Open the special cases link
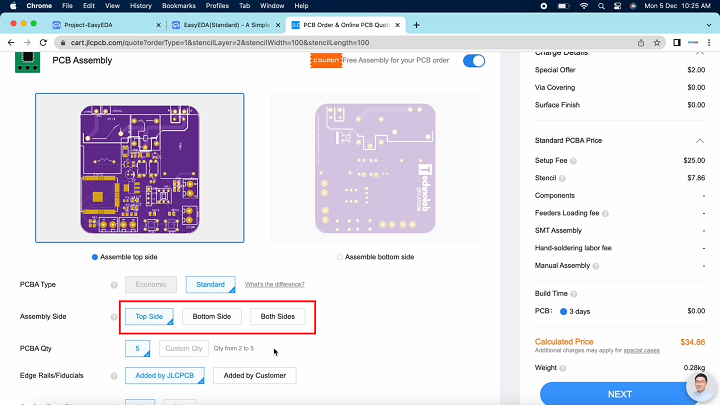The height and width of the screenshot is (405, 720). [x=641, y=351]
